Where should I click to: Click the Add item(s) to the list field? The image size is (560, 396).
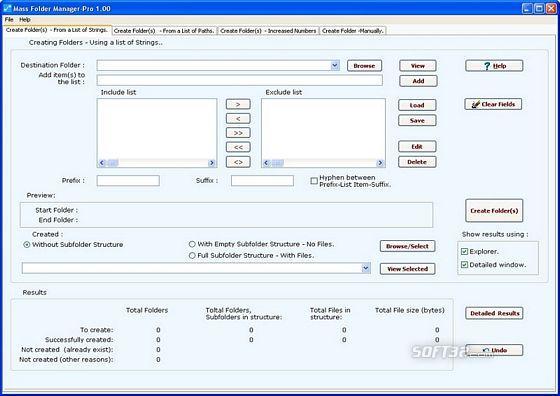tap(239, 80)
